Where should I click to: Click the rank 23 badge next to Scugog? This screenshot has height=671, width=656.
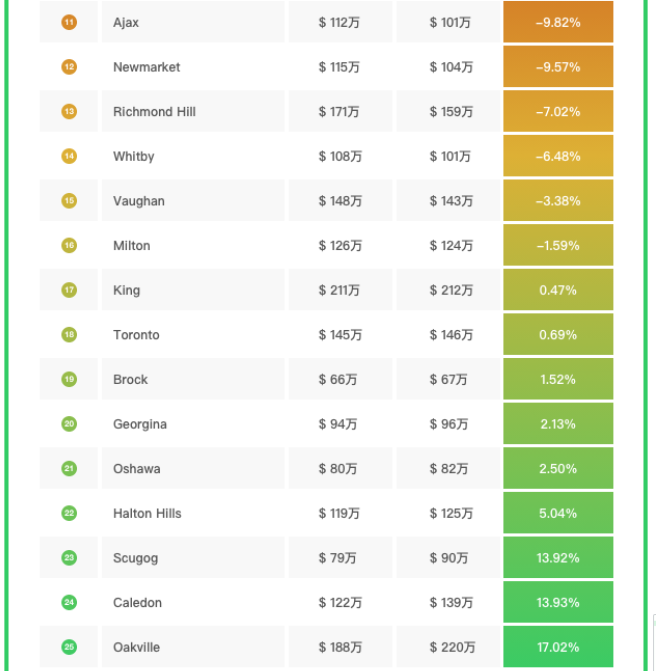pyautogui.click(x=69, y=558)
